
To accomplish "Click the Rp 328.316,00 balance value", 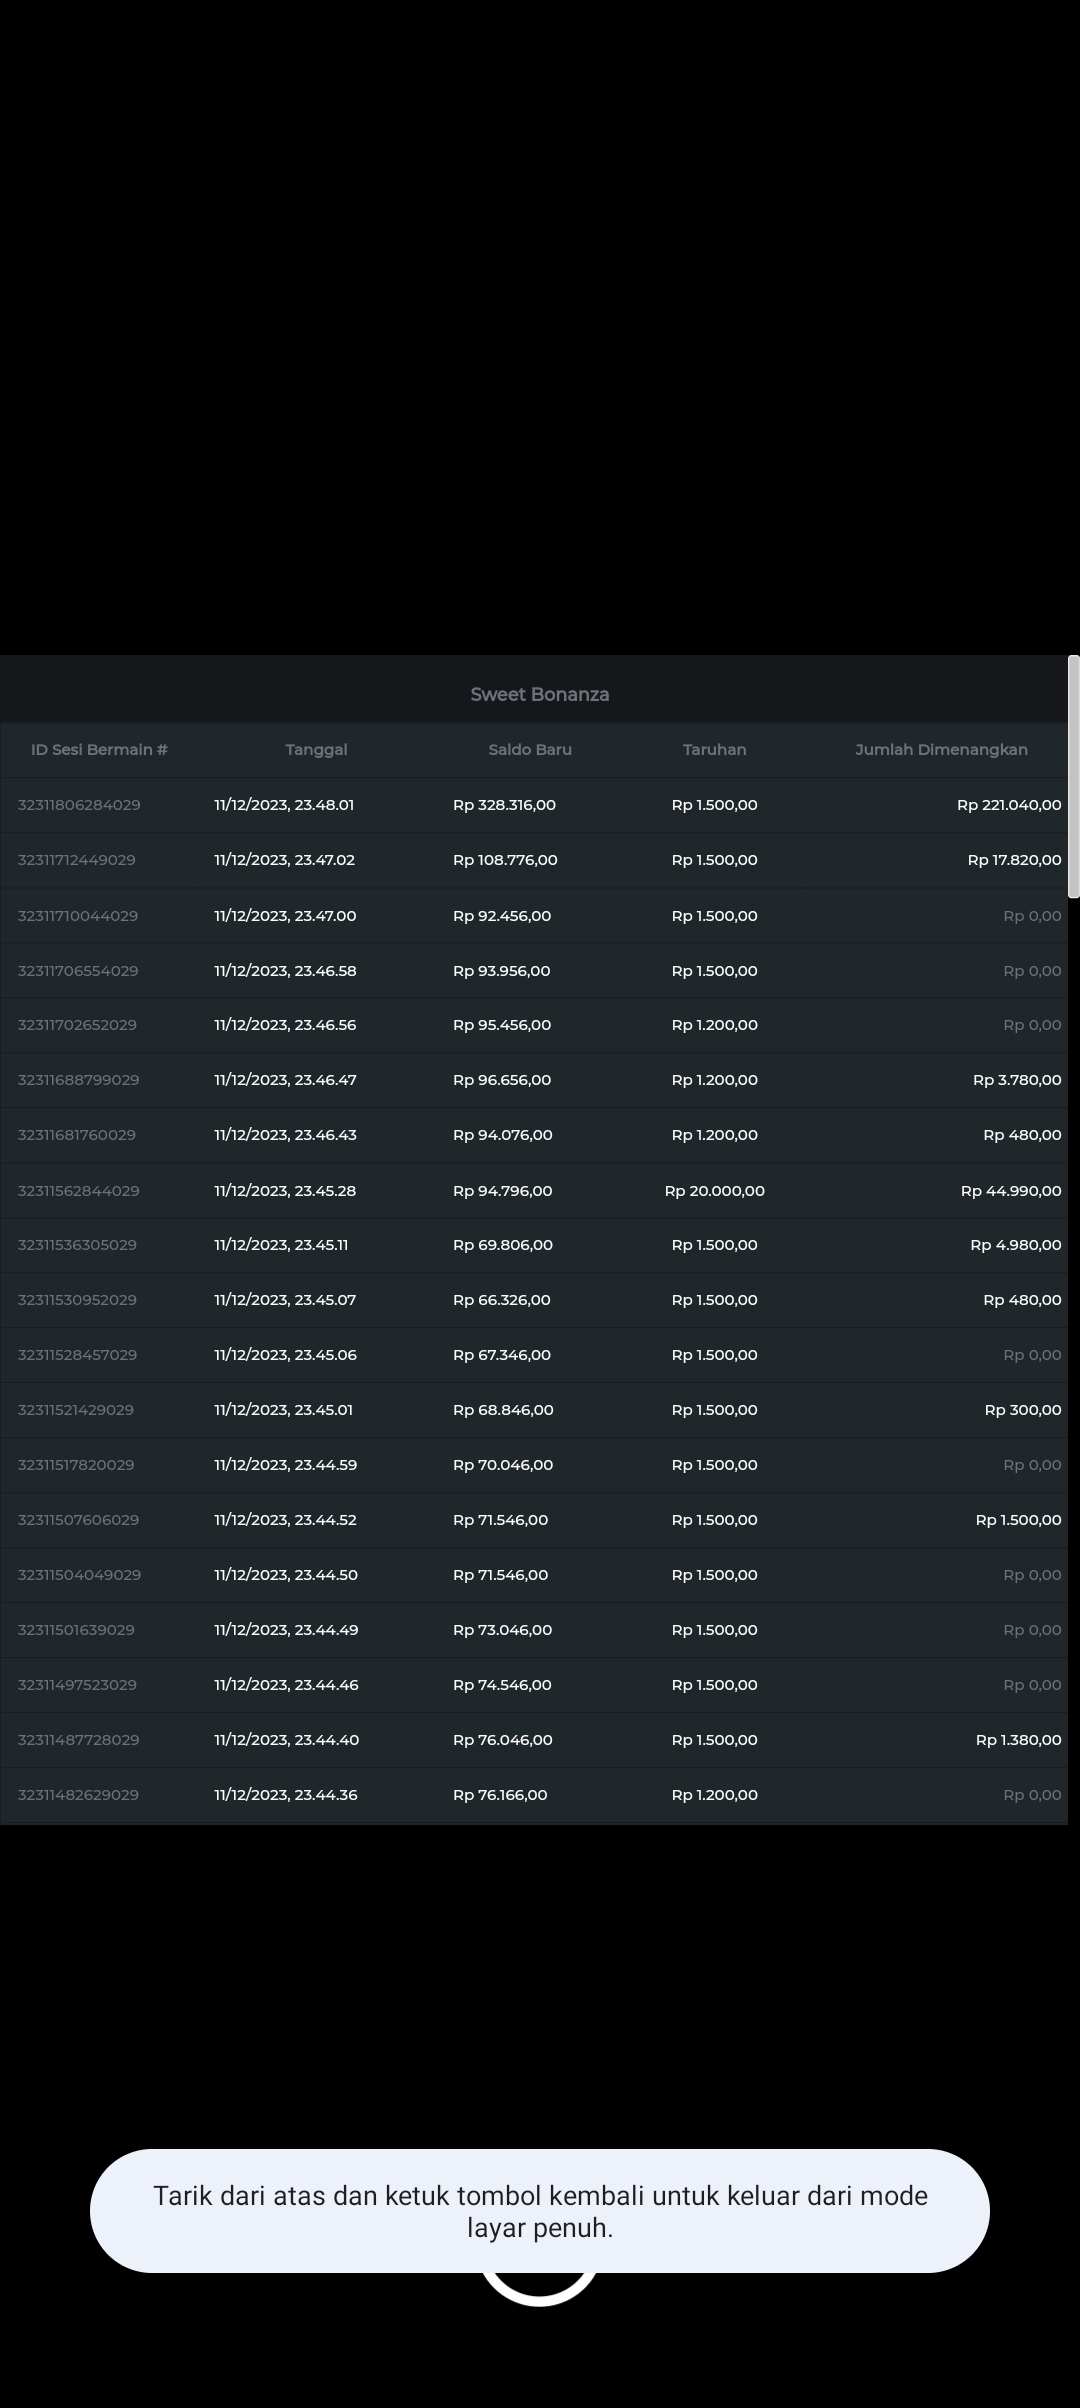I will (x=504, y=805).
